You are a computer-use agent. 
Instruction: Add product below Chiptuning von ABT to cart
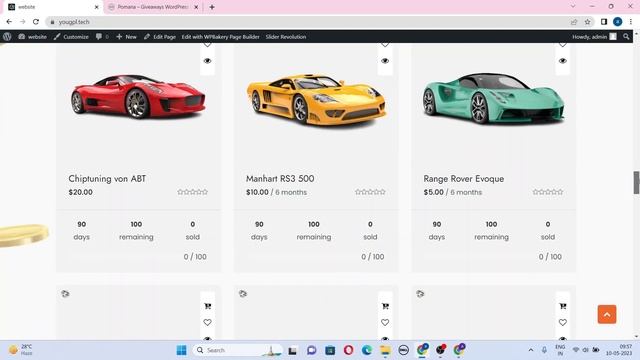coord(207,306)
